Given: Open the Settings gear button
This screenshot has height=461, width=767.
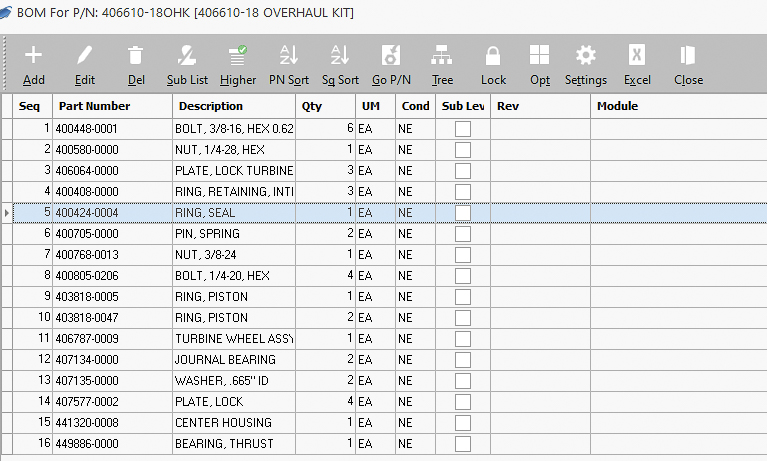Looking at the screenshot, I should [586, 56].
